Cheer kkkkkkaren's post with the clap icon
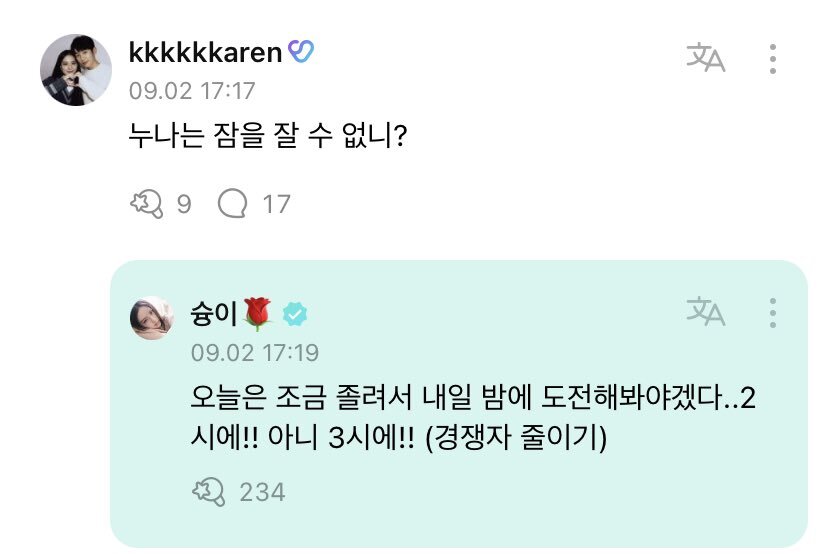 [x=146, y=204]
